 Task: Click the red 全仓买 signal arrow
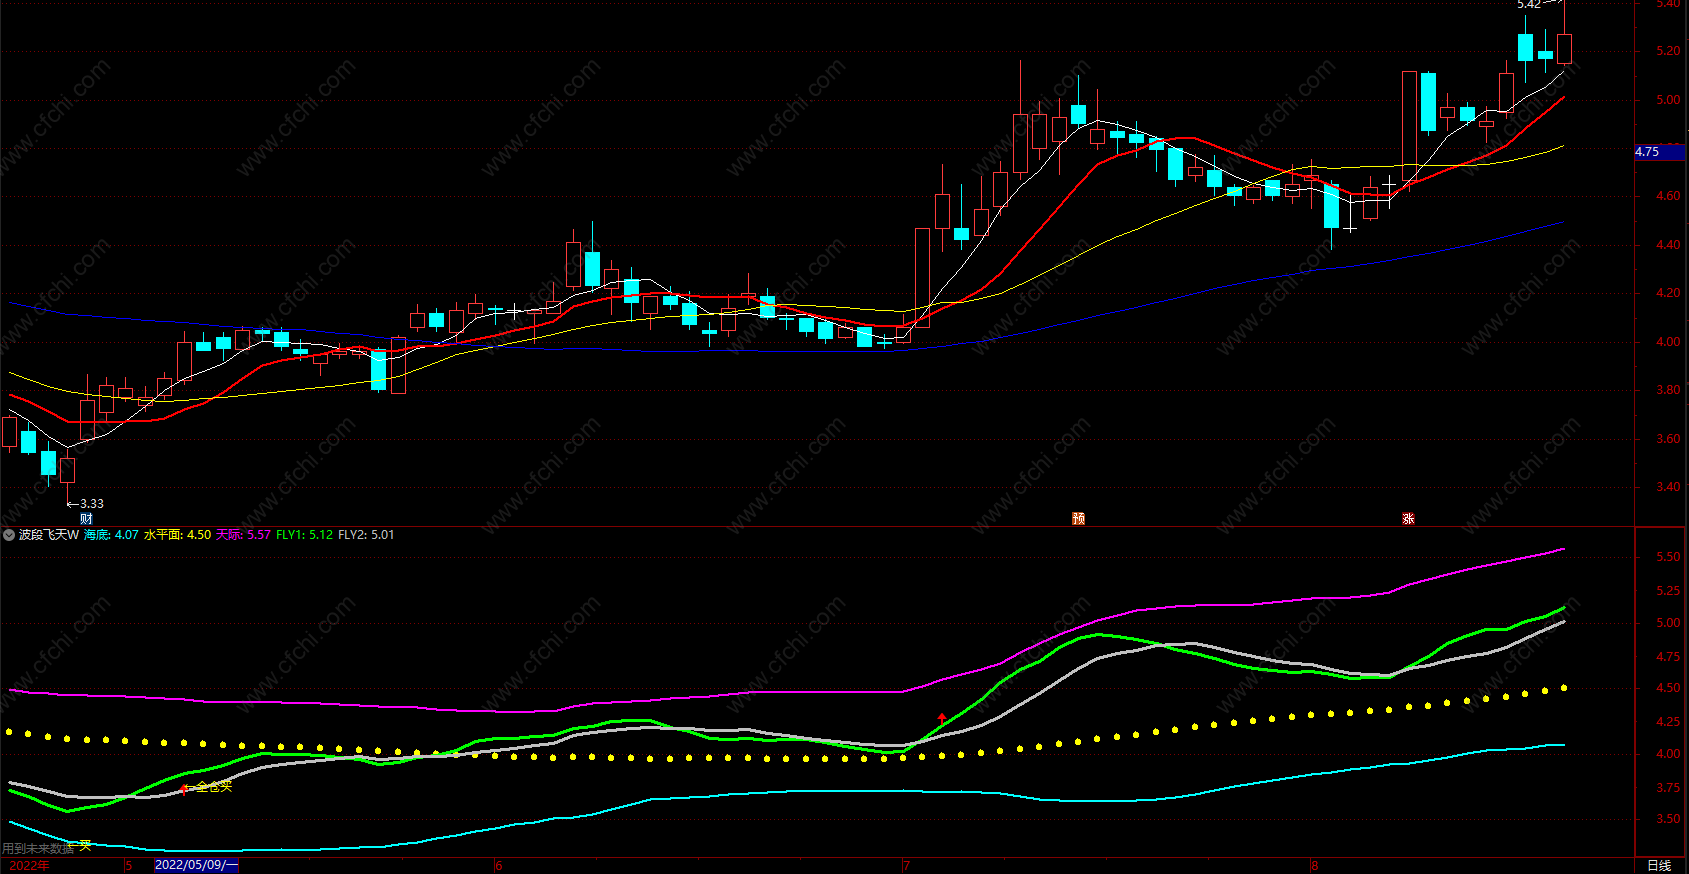(185, 789)
